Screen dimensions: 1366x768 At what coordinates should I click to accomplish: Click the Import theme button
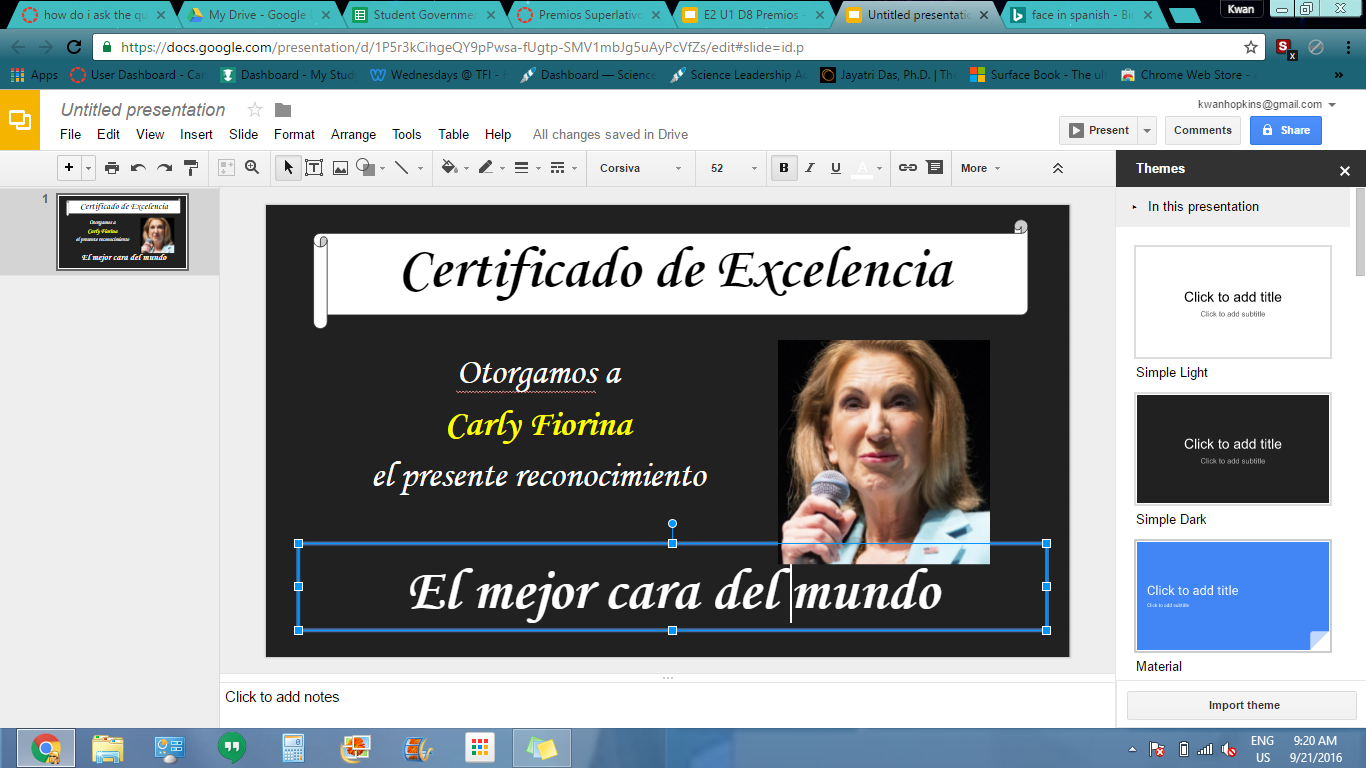click(x=1243, y=705)
